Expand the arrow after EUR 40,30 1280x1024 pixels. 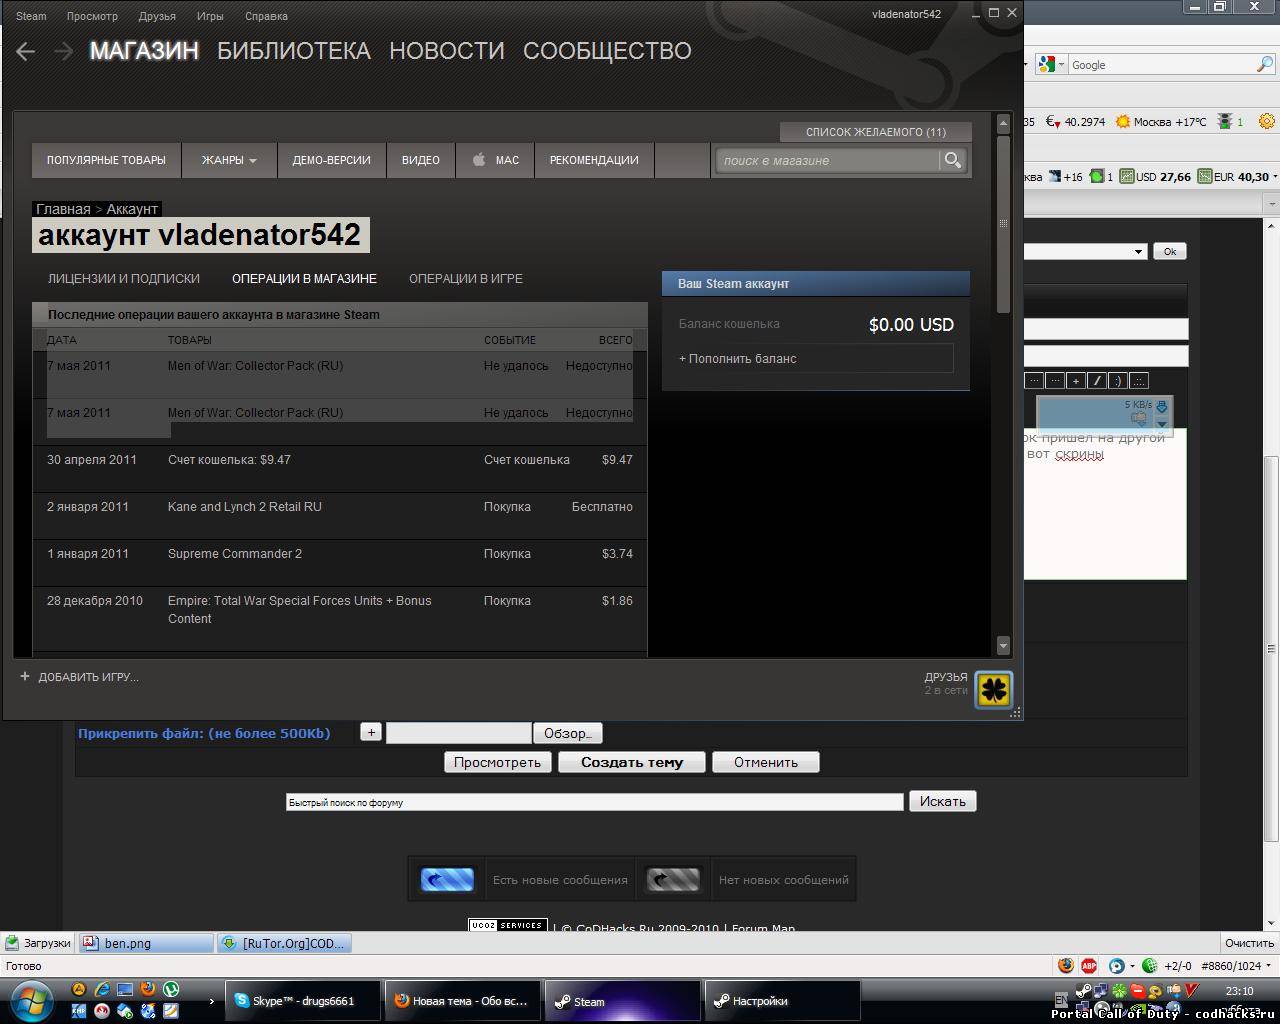click(x=1275, y=177)
